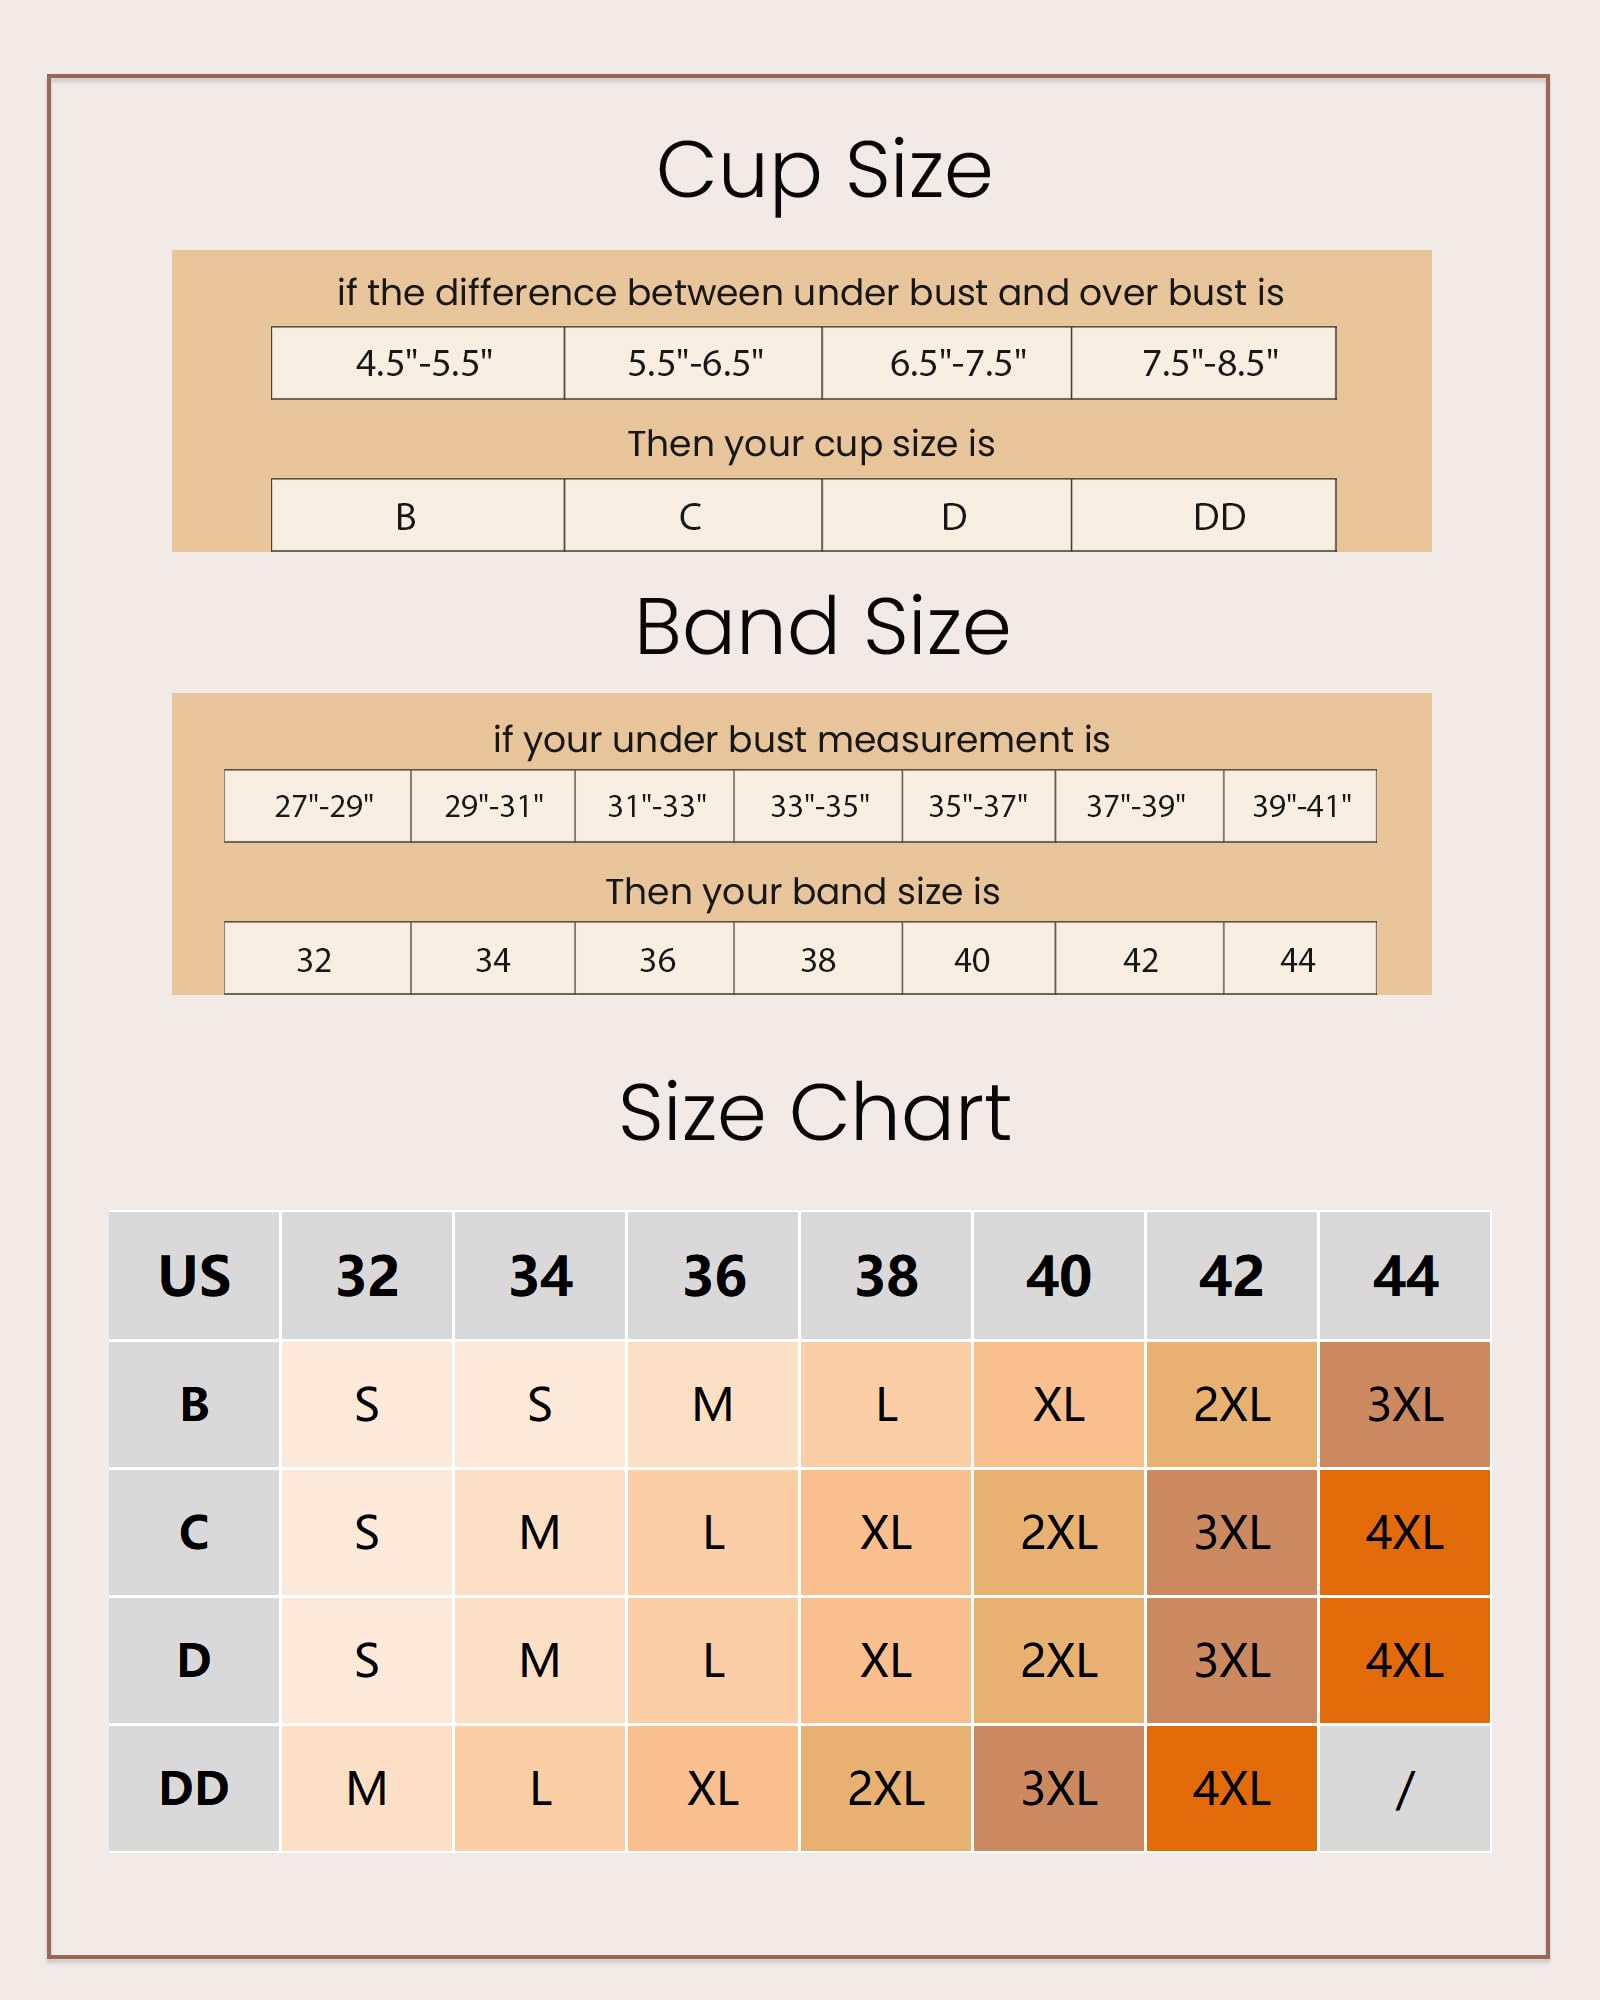Select the 27"-29" under bust cell
1600x2000 pixels.
pyautogui.click(x=323, y=806)
